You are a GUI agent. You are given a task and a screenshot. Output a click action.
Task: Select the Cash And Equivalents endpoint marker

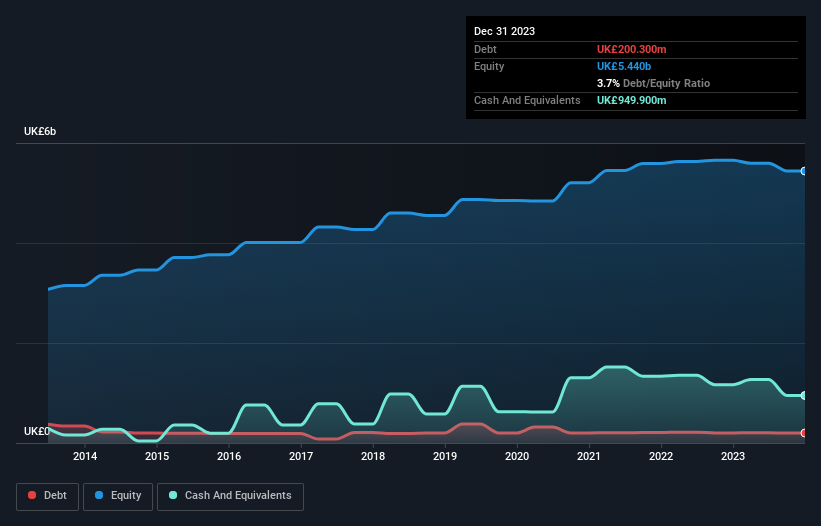[804, 396]
